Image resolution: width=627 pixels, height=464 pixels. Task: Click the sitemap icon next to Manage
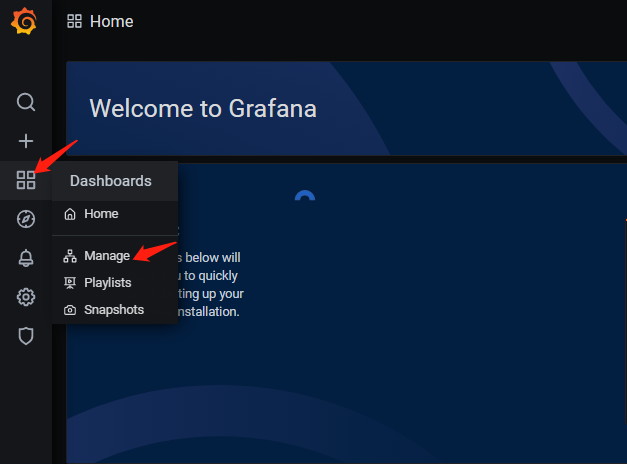pyautogui.click(x=70, y=256)
